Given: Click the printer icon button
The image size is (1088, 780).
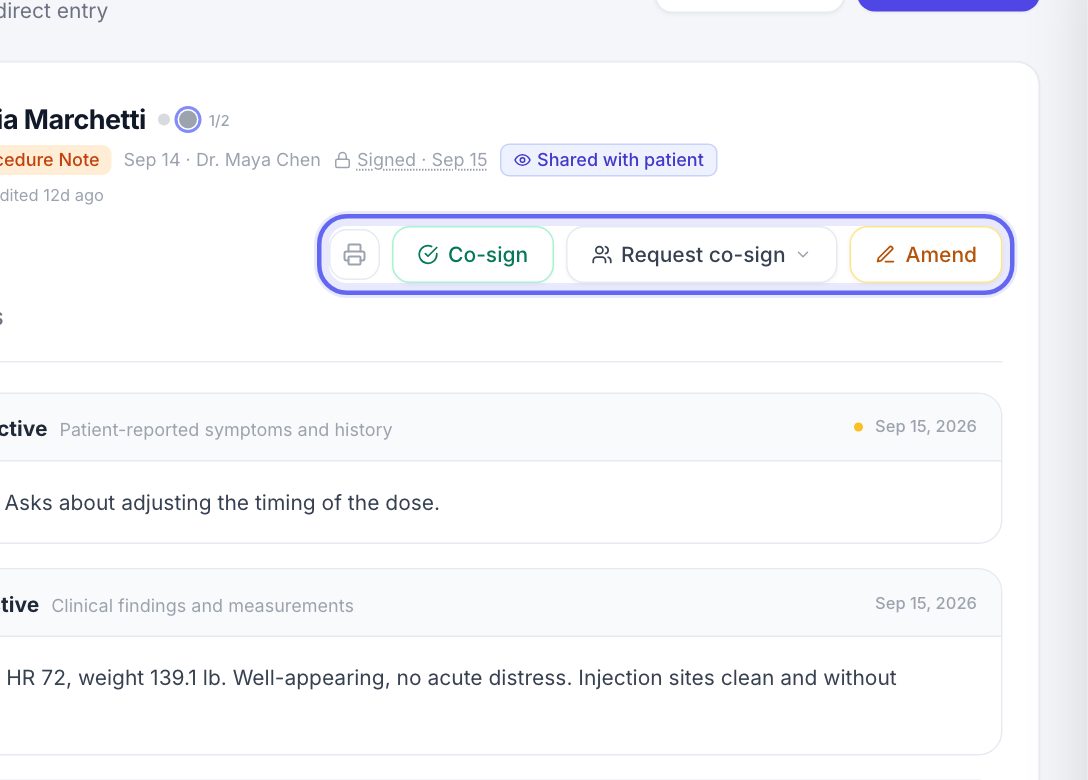Looking at the screenshot, I should pos(355,255).
